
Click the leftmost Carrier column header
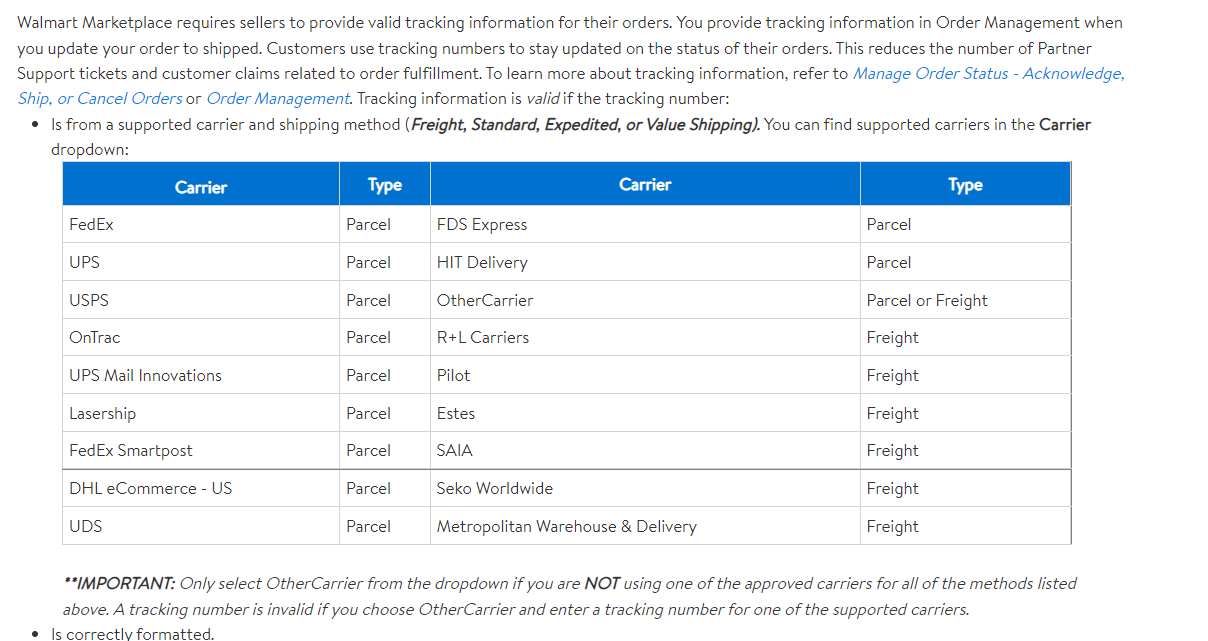(201, 187)
